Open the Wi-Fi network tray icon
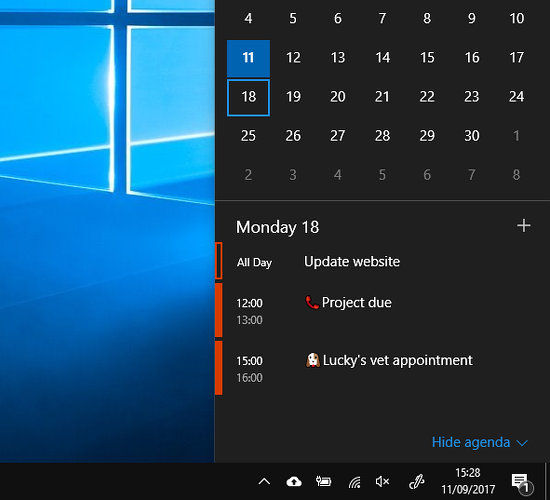This screenshot has height=500, width=550. (x=355, y=482)
